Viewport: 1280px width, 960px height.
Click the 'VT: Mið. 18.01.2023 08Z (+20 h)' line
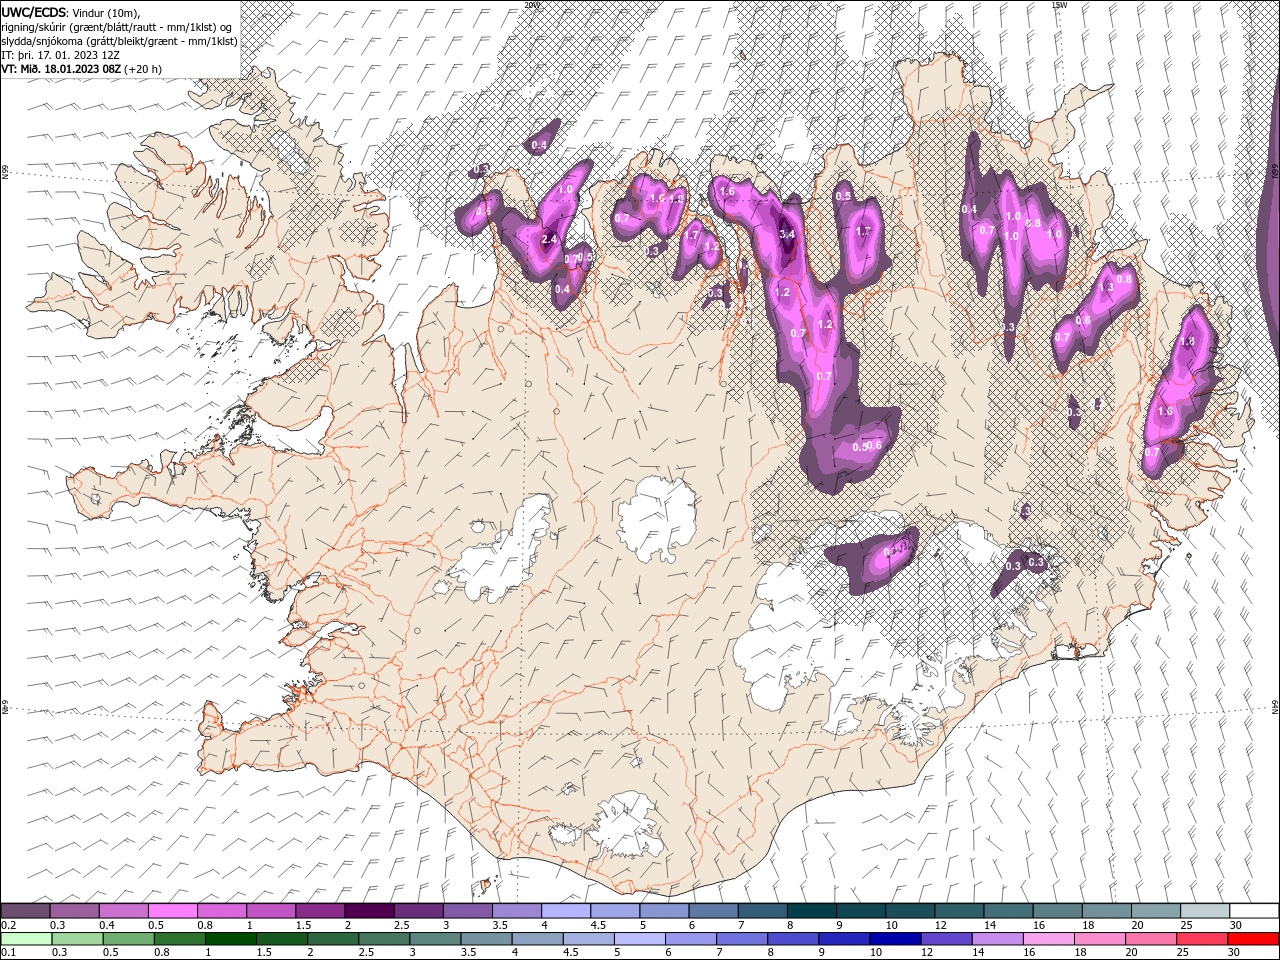[82, 69]
